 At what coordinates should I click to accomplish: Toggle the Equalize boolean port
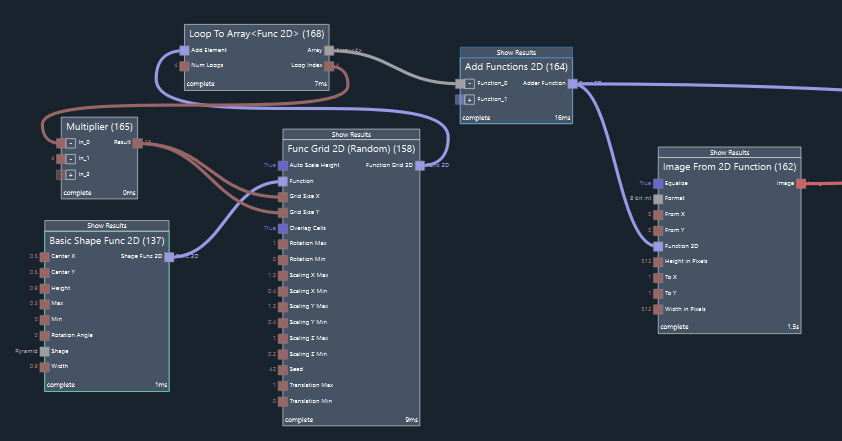click(657, 183)
